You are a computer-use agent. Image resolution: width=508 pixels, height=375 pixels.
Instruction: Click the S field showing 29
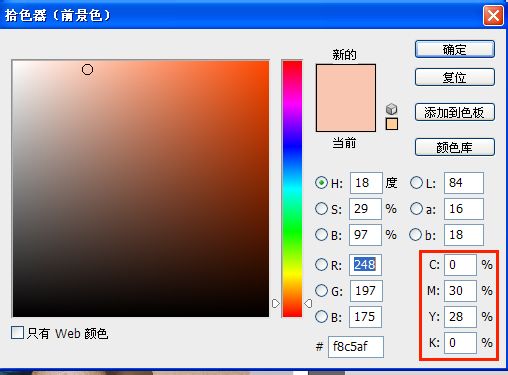[x=365, y=209]
